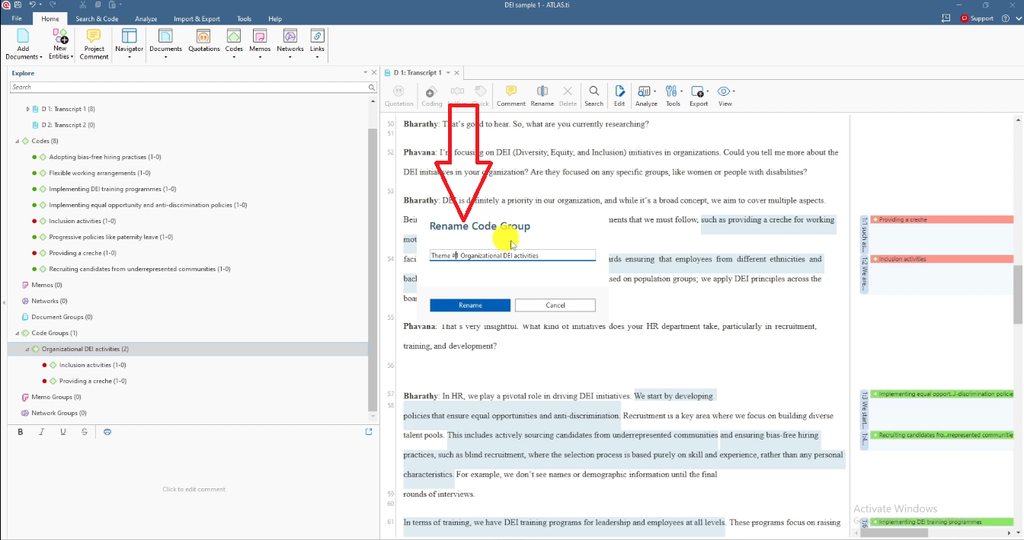
Task: Collapse the Code Groups tree node
Action: pos(18,333)
